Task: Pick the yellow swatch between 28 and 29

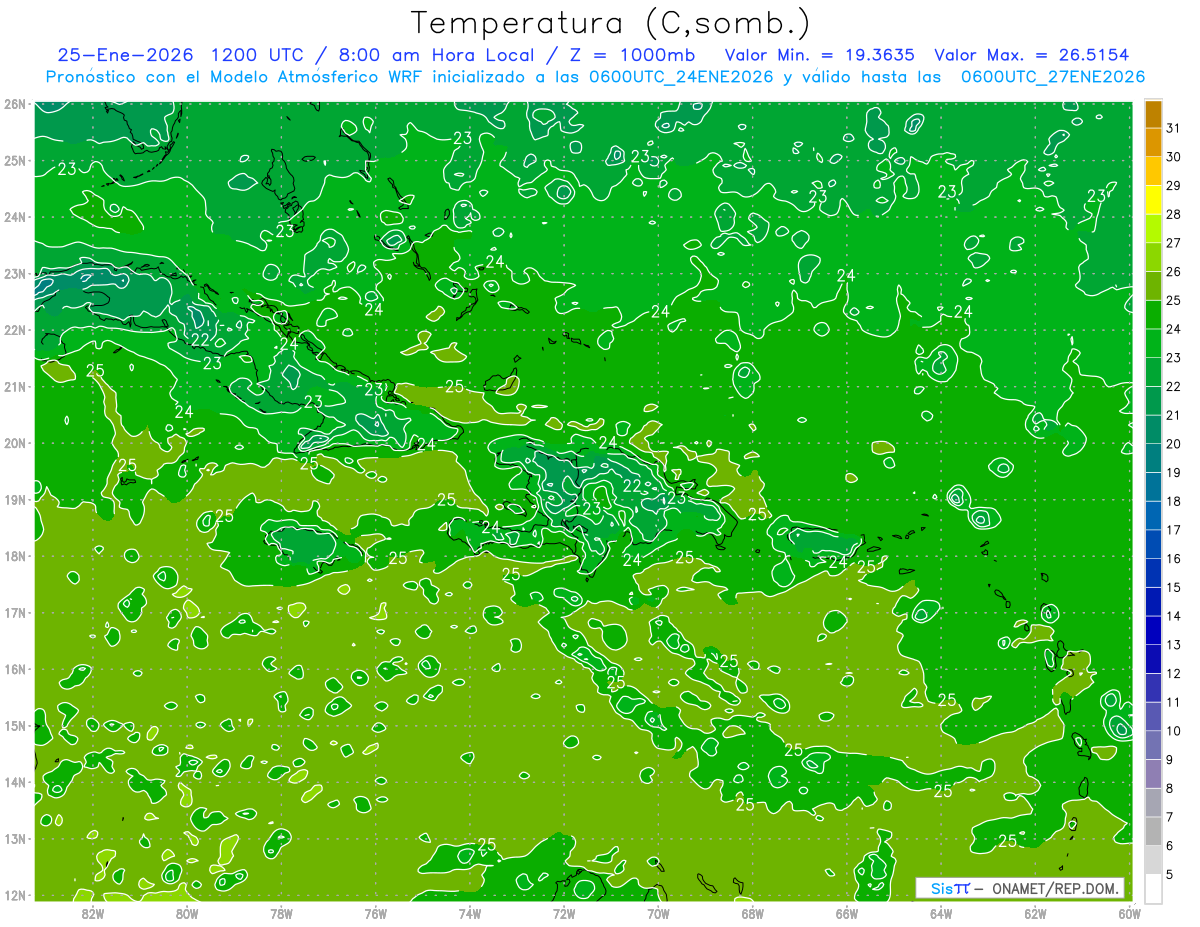Action: (x=1153, y=200)
